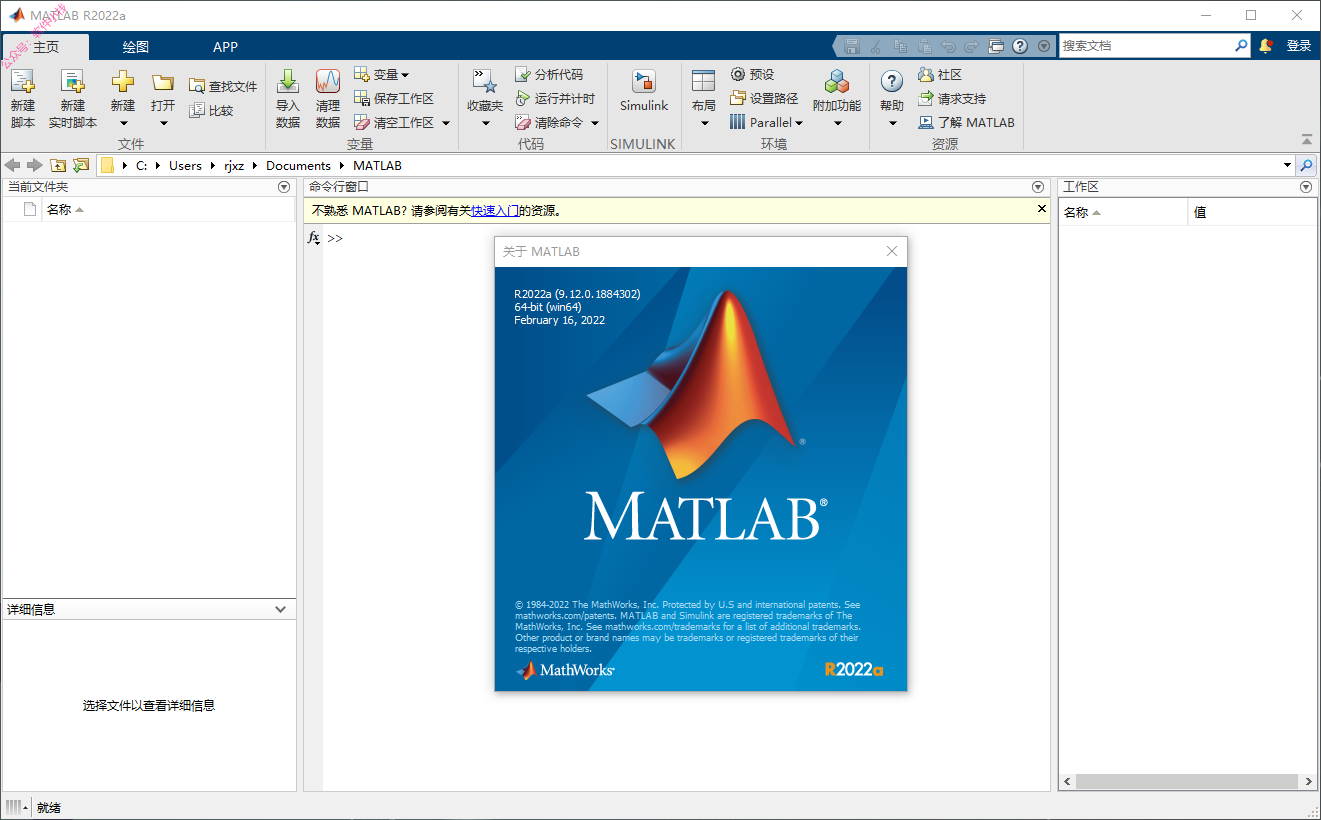Image resolution: width=1321 pixels, height=820 pixels.
Task: Expand the Clear Commands dropdown arrow
Action: (x=595, y=123)
